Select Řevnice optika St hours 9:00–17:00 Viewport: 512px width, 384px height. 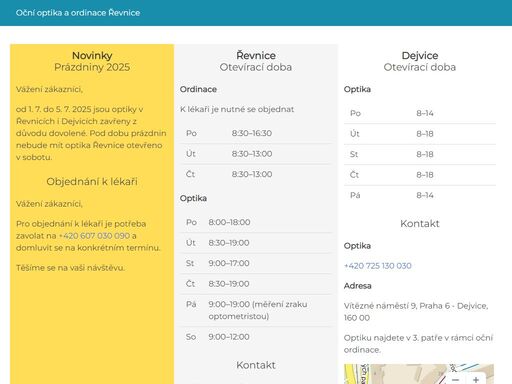tap(229, 263)
